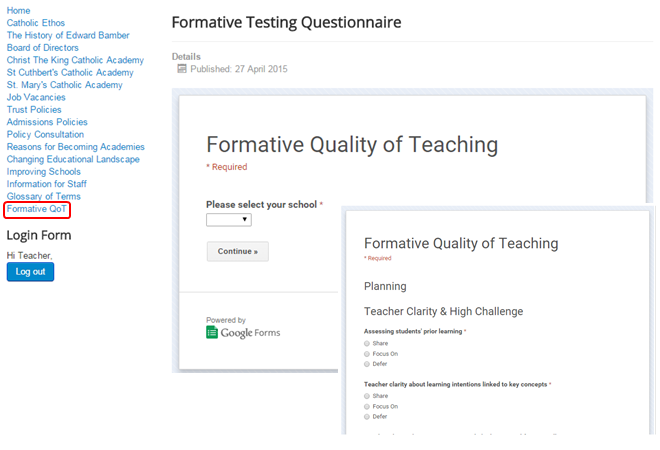Click the Google Forms logo icon

(212, 332)
